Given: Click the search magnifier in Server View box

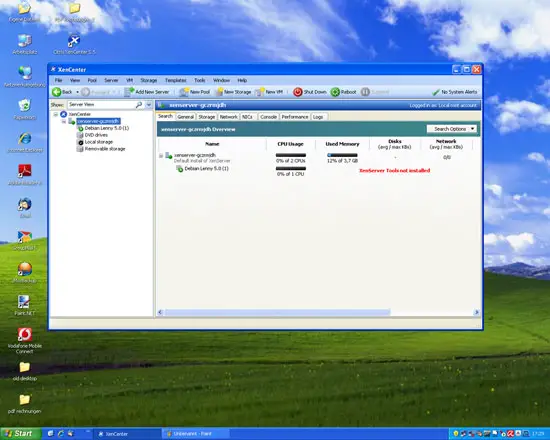Looking at the screenshot, I should click(x=139, y=105).
